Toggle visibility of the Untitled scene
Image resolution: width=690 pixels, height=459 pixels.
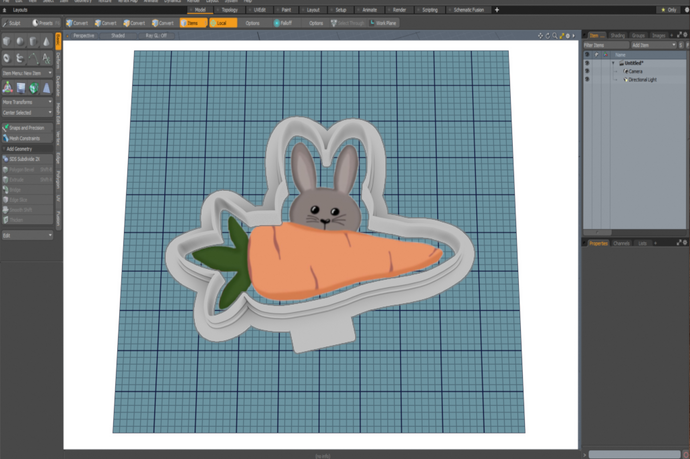[x=587, y=63]
